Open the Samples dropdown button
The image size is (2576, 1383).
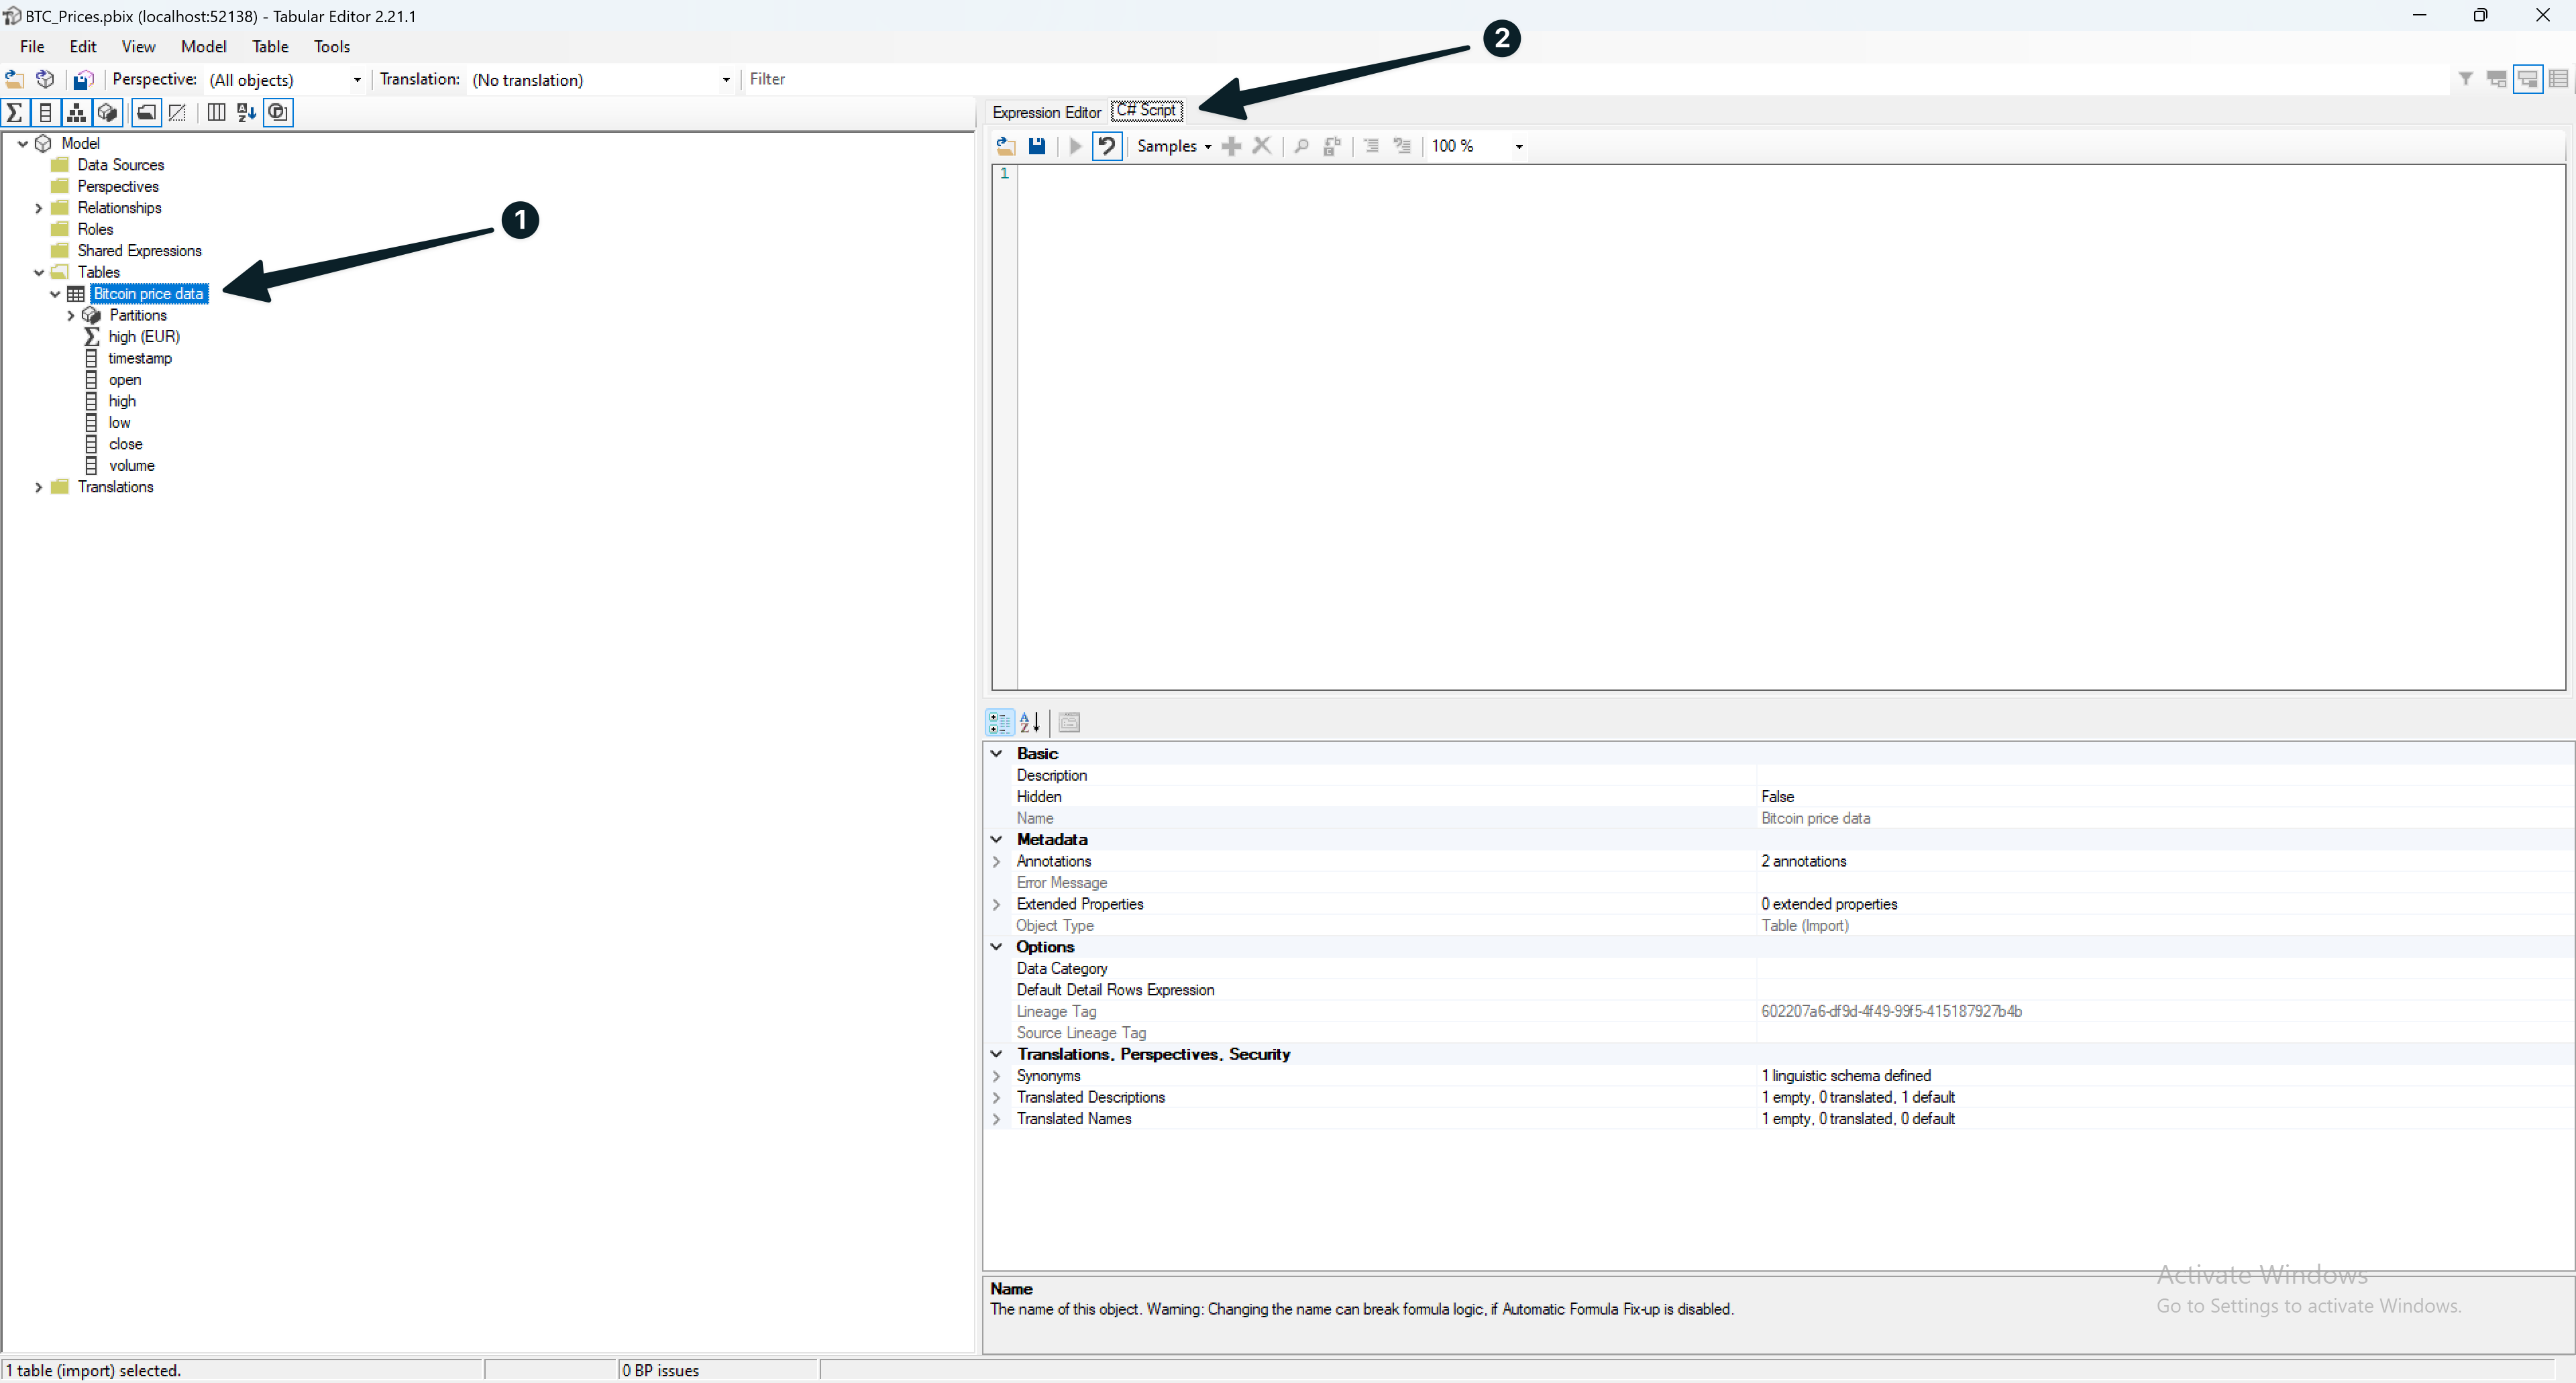pos(1173,146)
